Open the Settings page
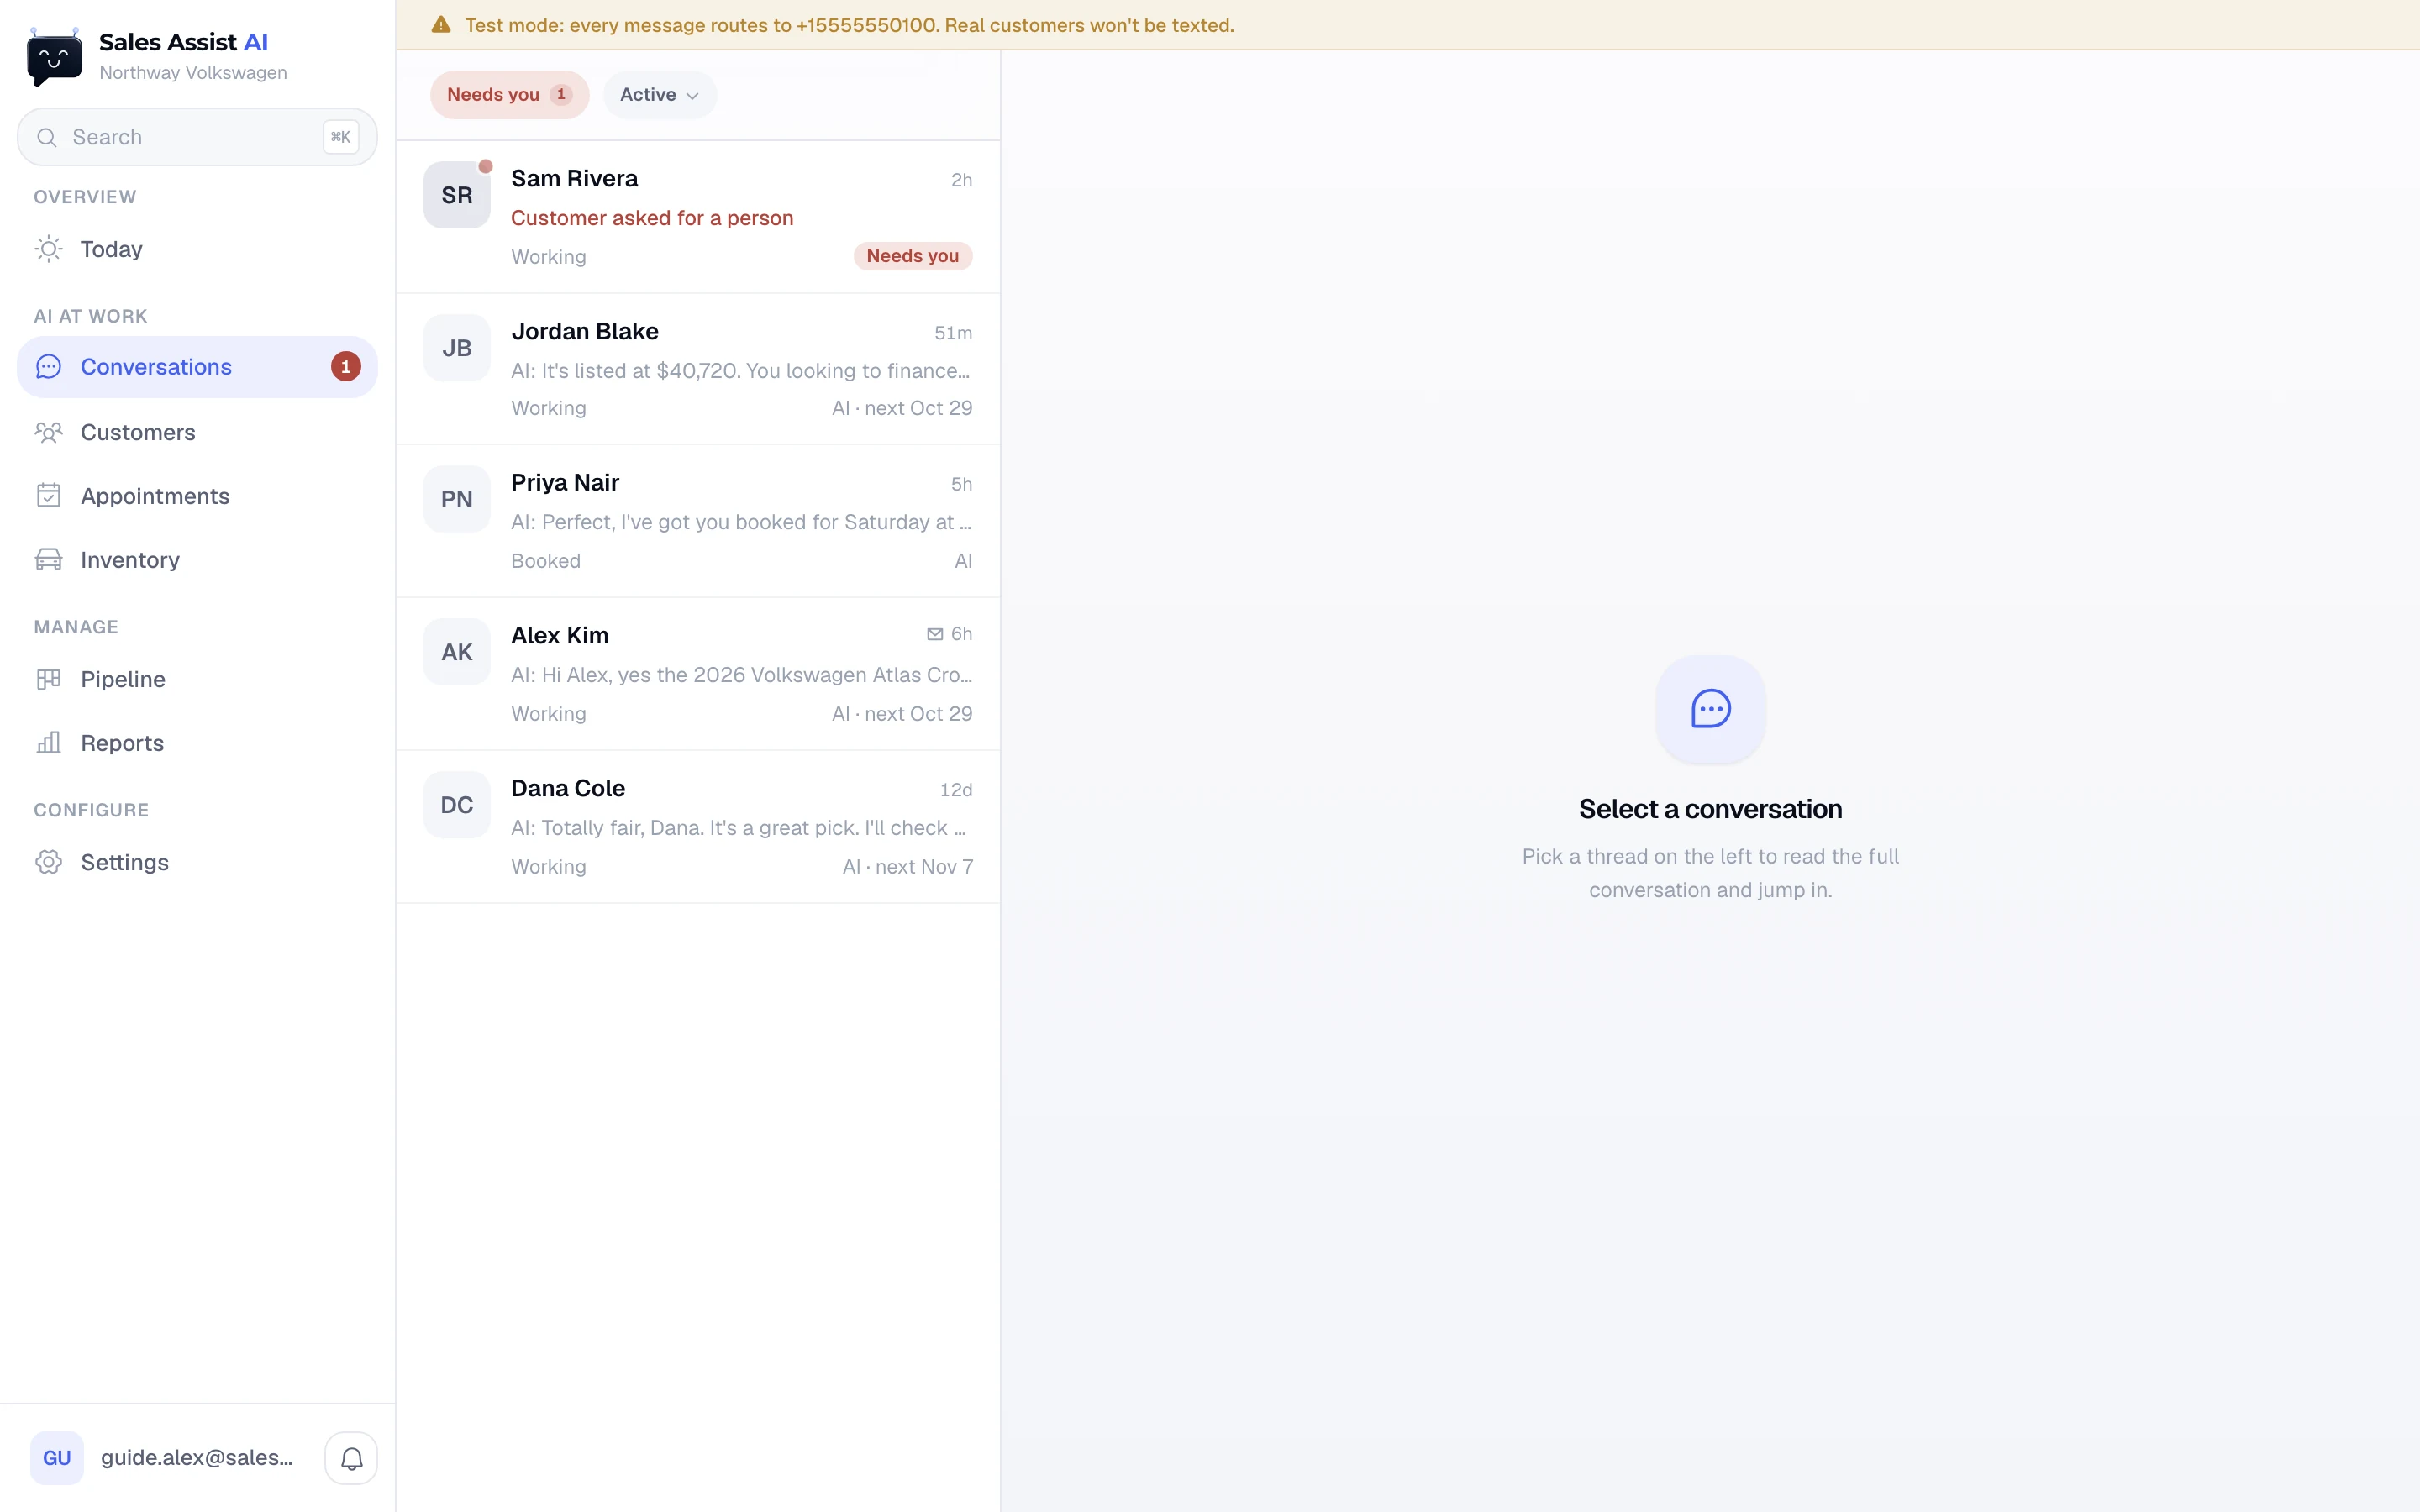The height and width of the screenshot is (1512, 2420). tap(197, 862)
